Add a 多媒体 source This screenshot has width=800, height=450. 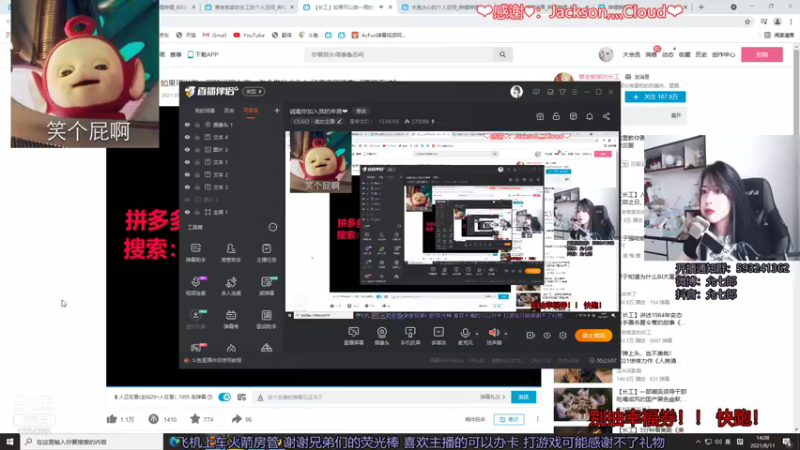(x=438, y=336)
